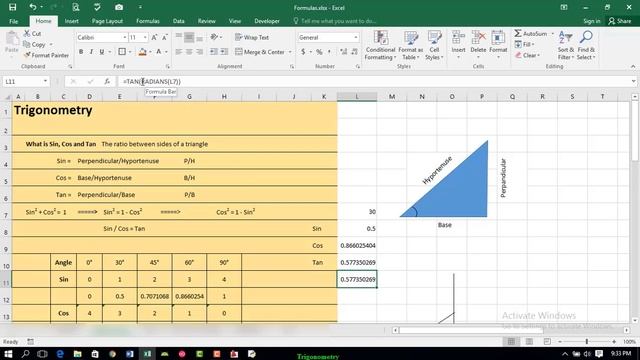Cut the selected cell contents

(x=32, y=33)
